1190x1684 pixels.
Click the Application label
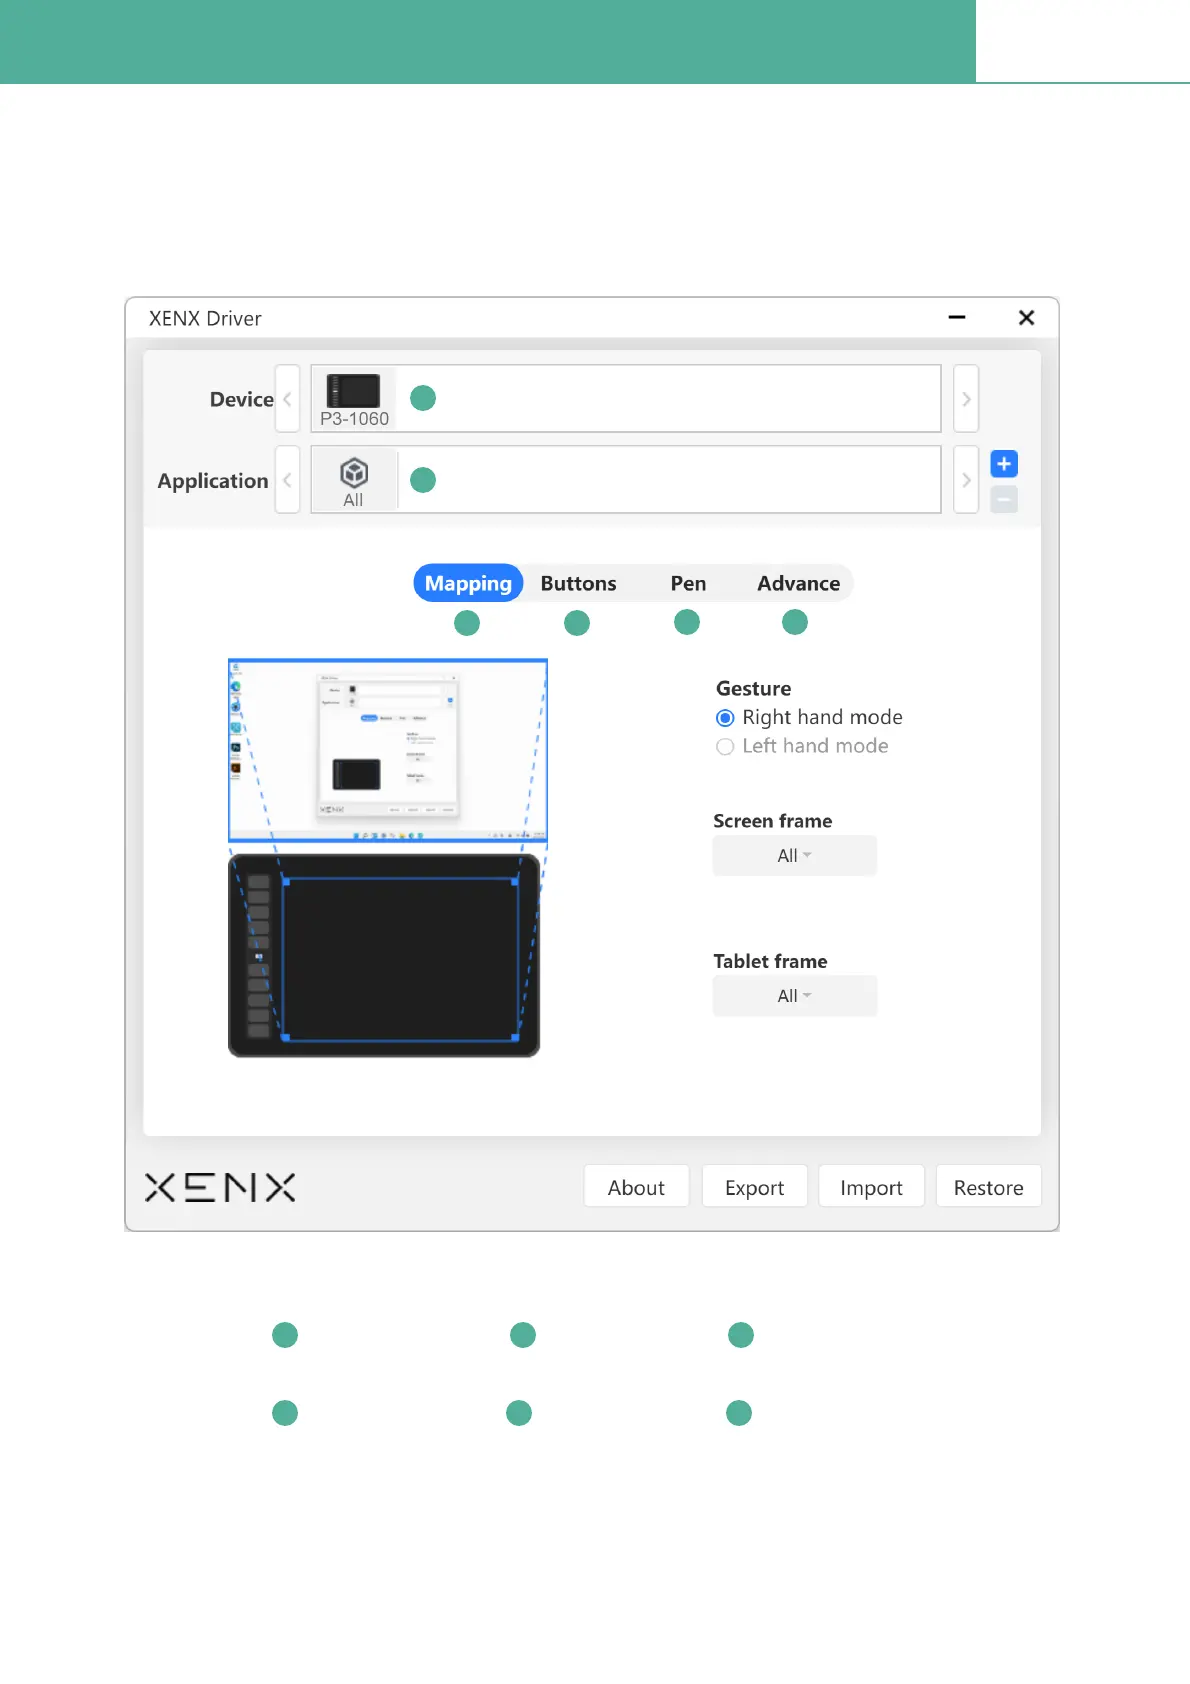[213, 481]
